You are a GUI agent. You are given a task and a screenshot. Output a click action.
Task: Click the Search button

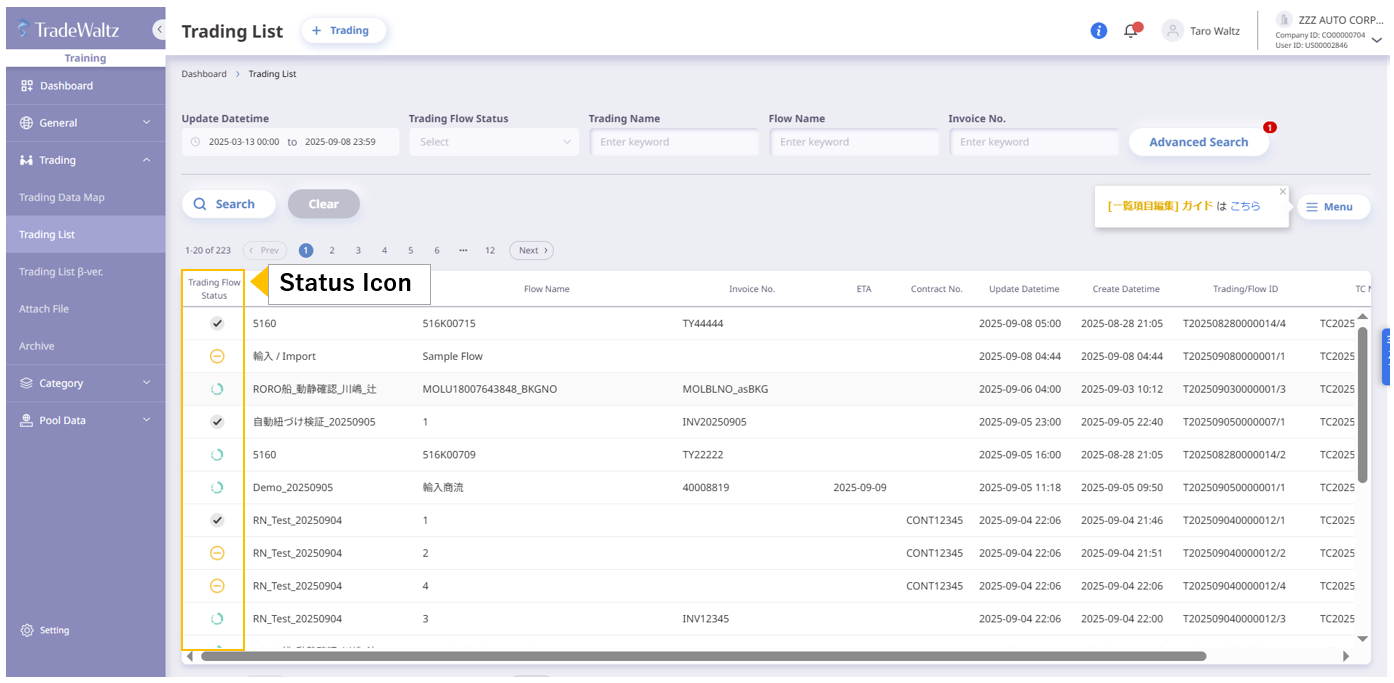228,204
